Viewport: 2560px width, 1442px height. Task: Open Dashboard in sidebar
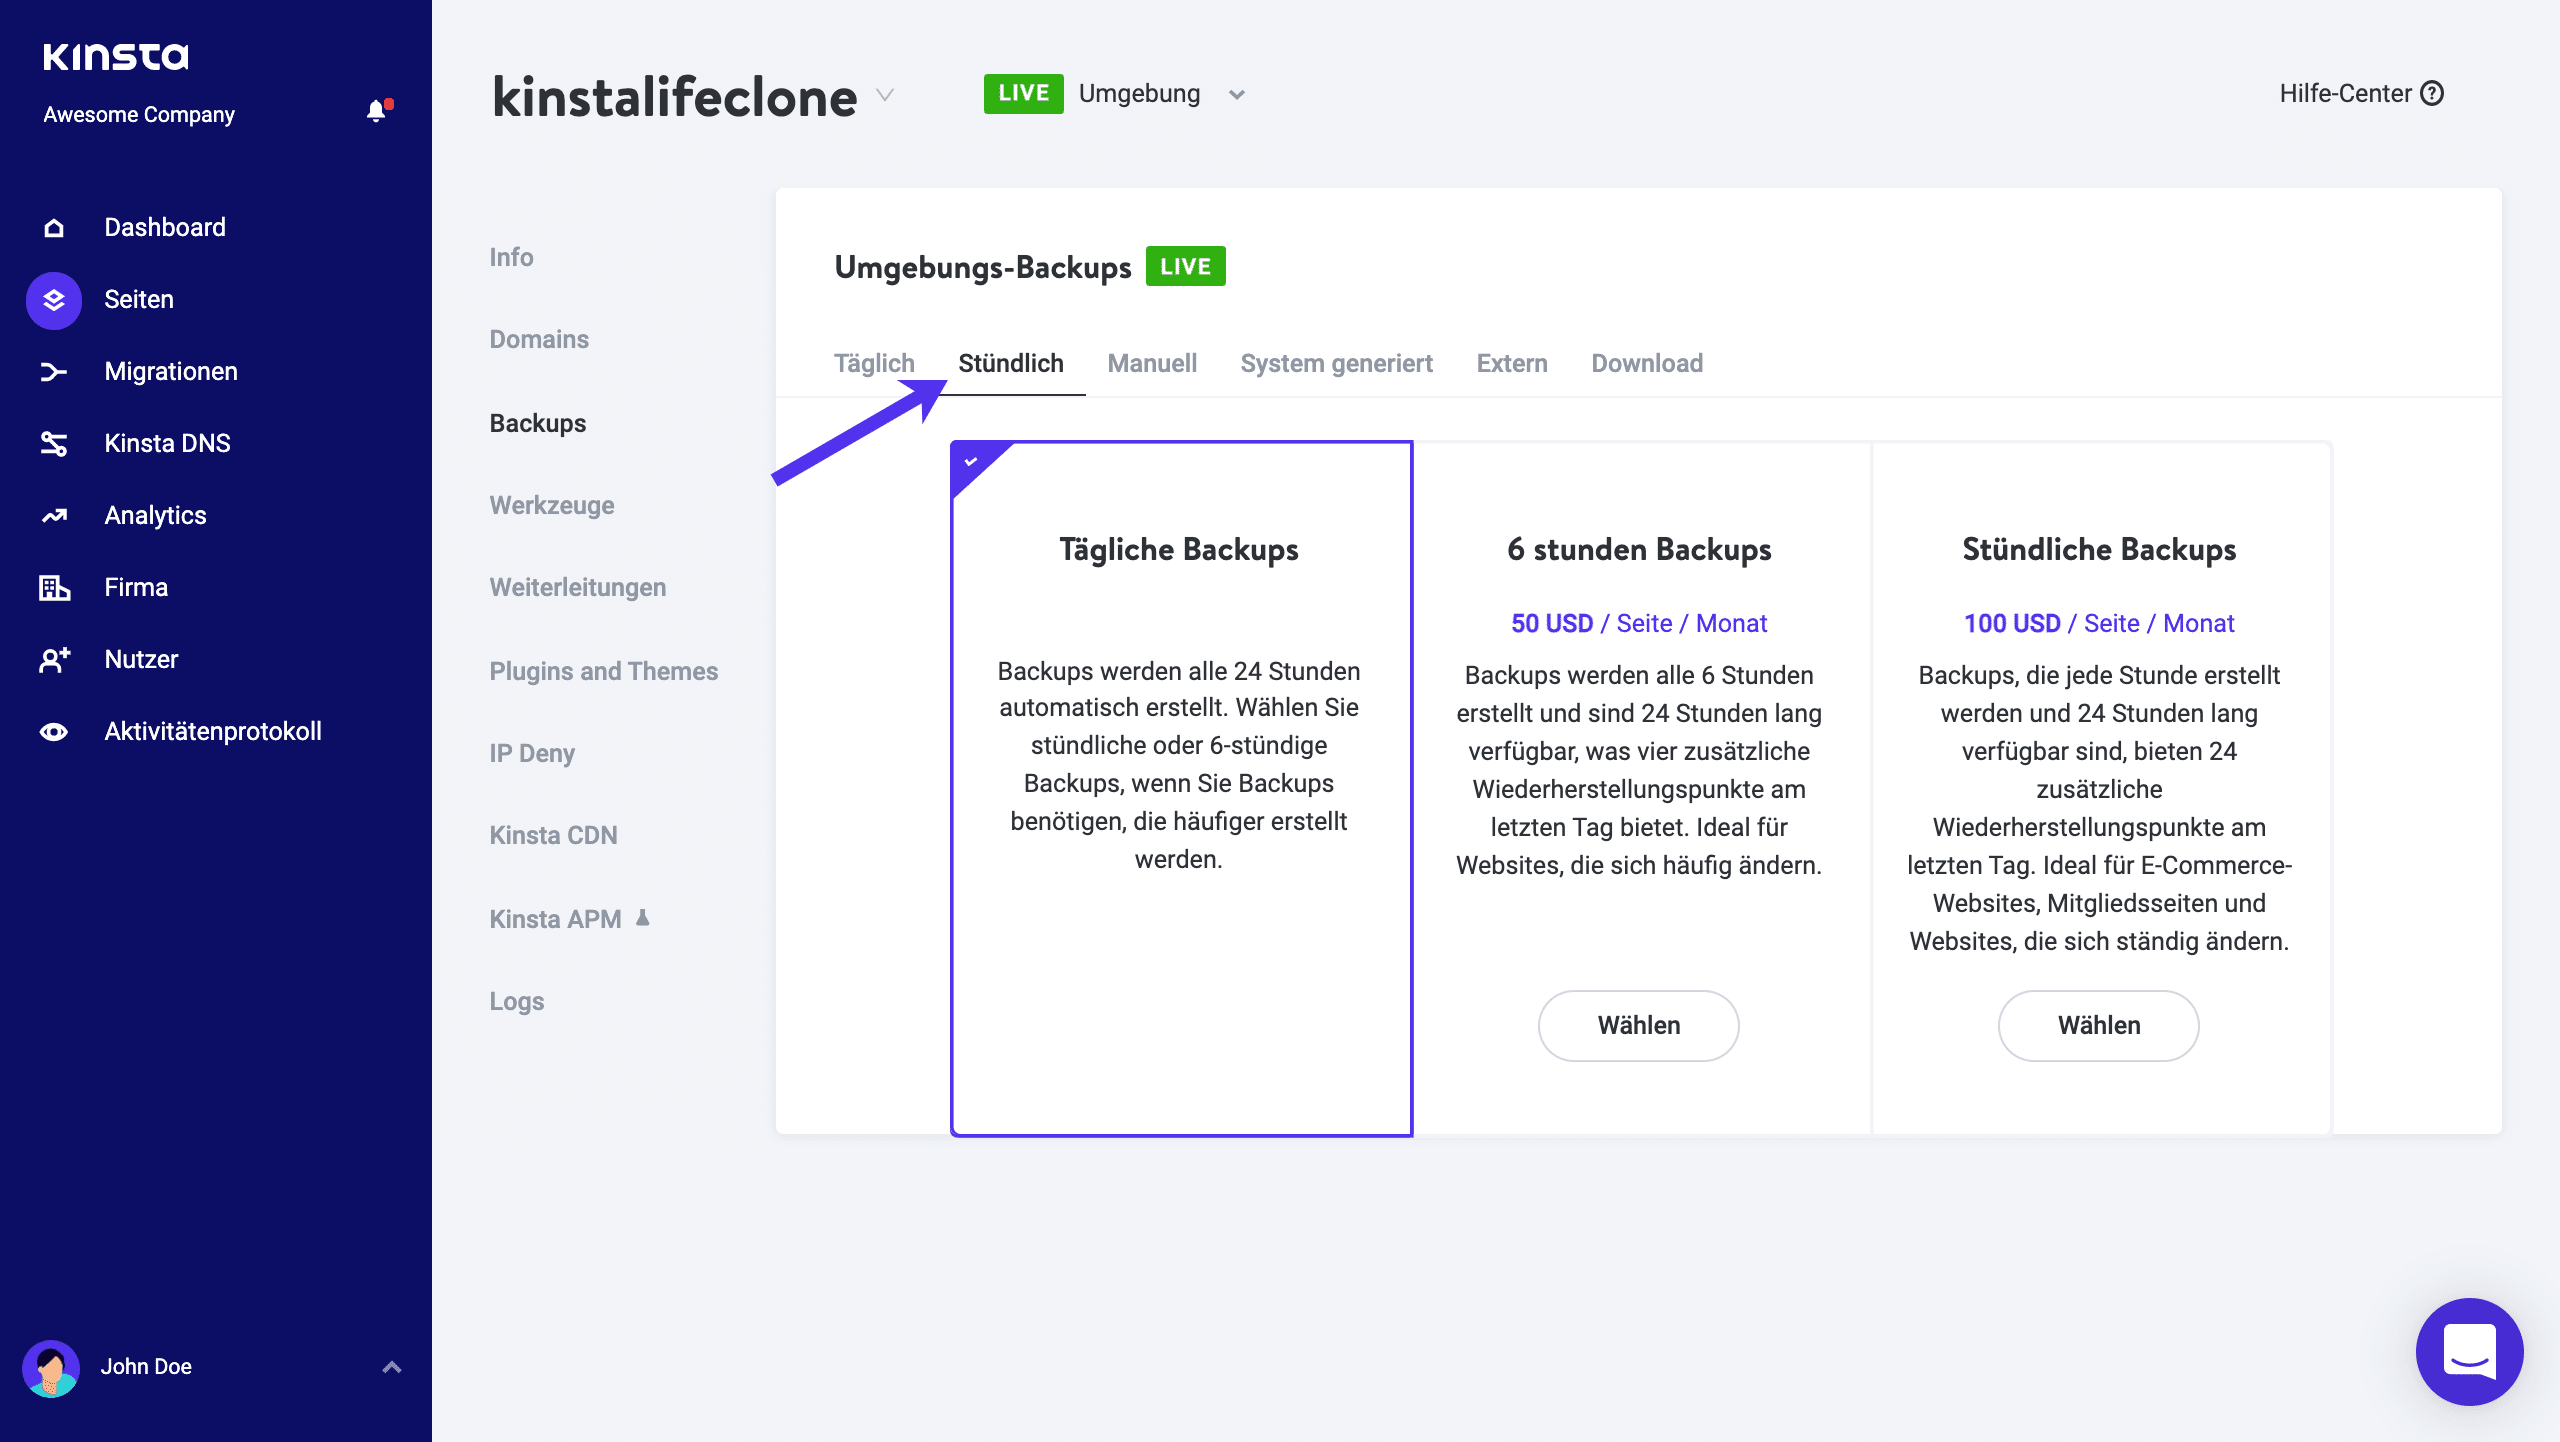[x=165, y=228]
